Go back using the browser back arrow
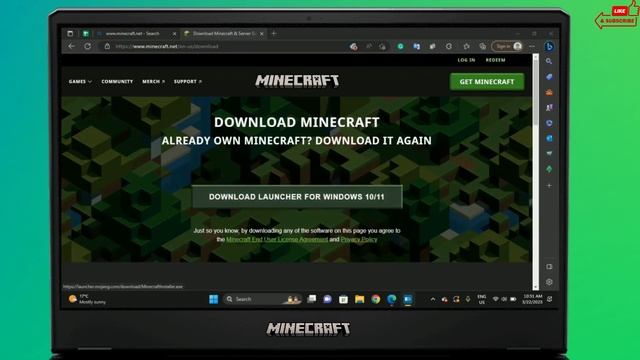 [x=72, y=46]
